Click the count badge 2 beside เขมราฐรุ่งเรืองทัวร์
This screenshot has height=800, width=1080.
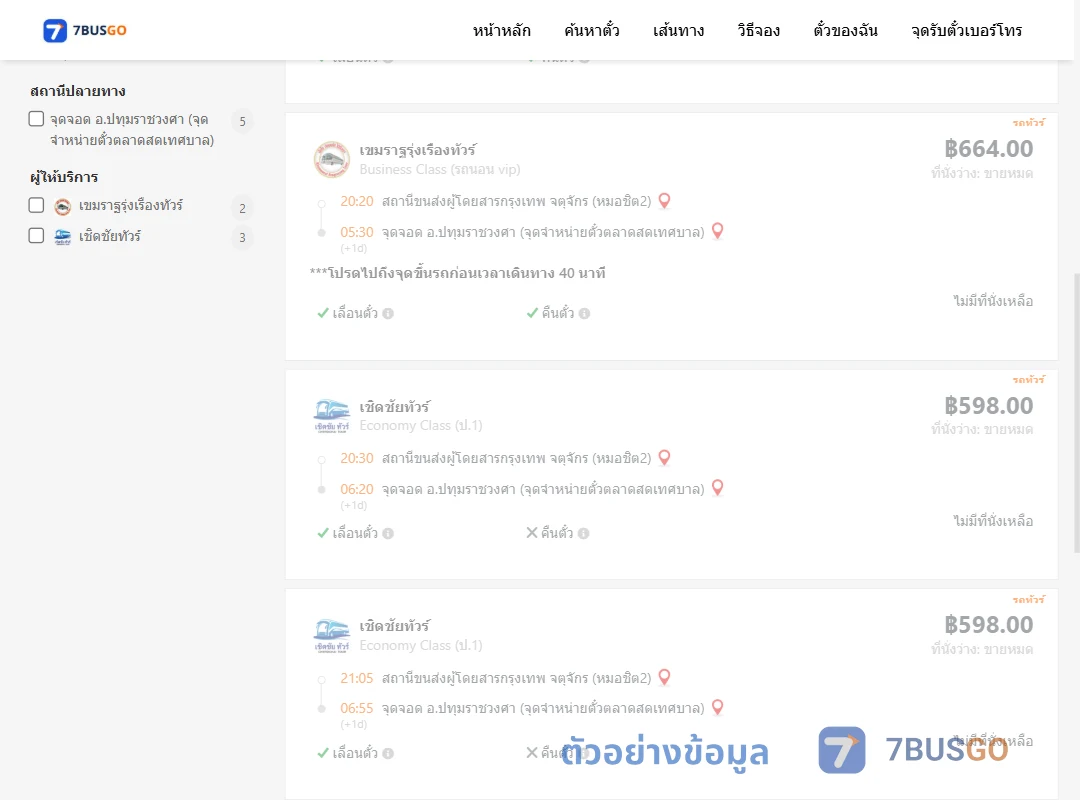pyautogui.click(x=242, y=208)
